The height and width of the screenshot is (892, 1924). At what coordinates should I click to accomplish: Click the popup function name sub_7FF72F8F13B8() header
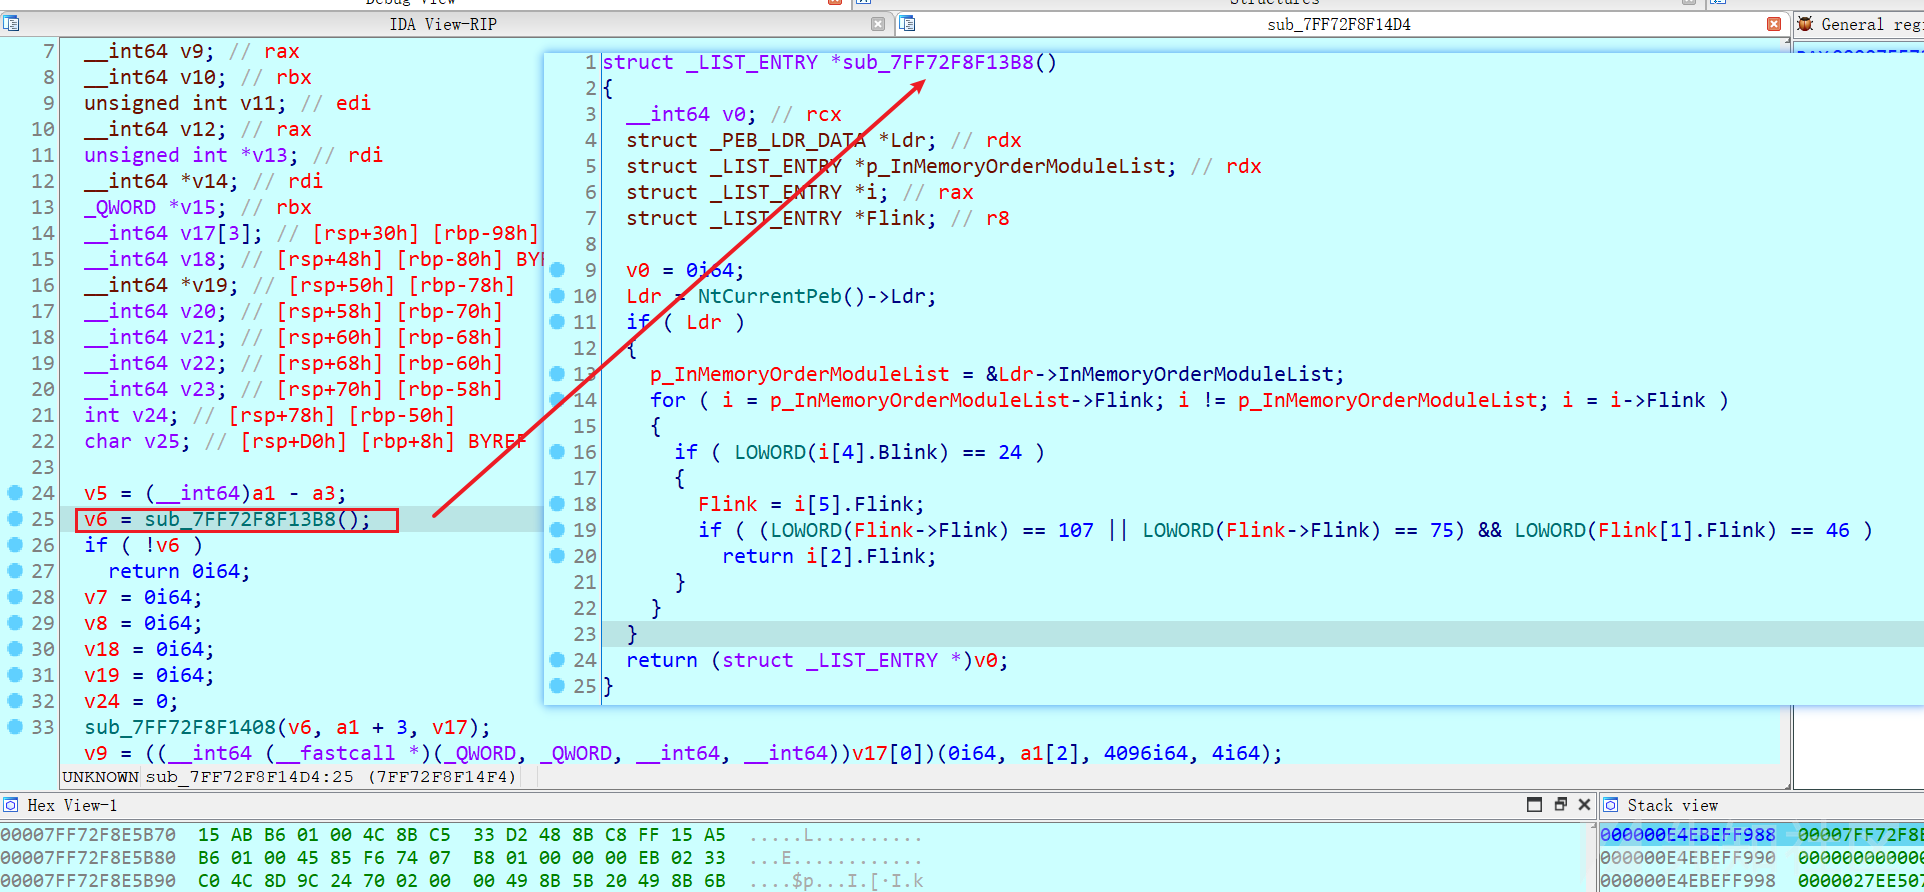click(949, 62)
